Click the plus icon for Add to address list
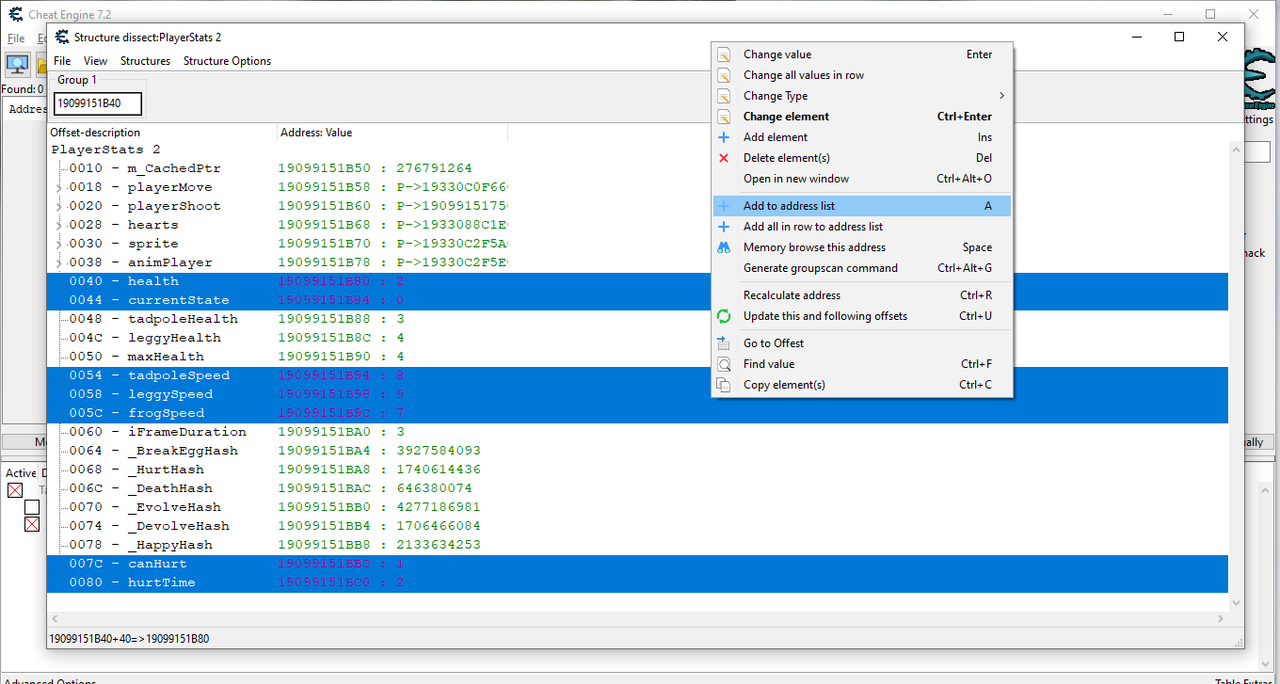The width and height of the screenshot is (1280, 684). [724, 206]
